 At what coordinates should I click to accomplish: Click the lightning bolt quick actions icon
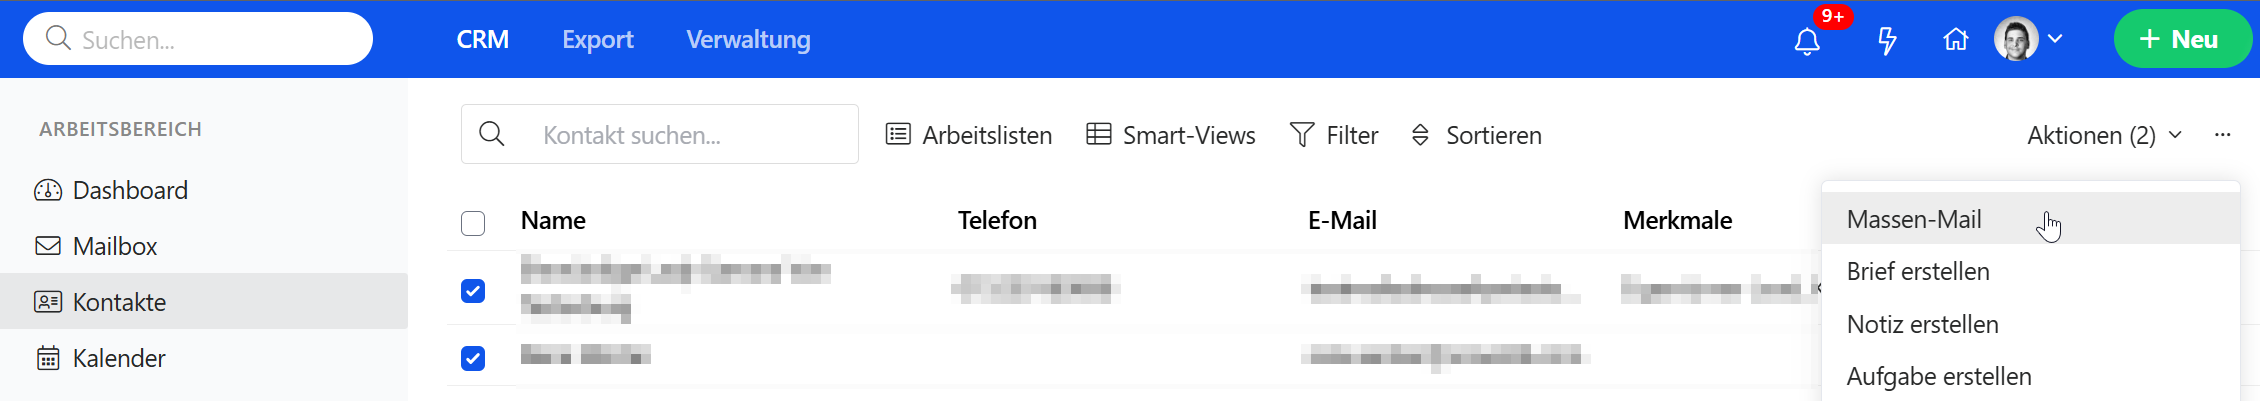coord(1887,41)
